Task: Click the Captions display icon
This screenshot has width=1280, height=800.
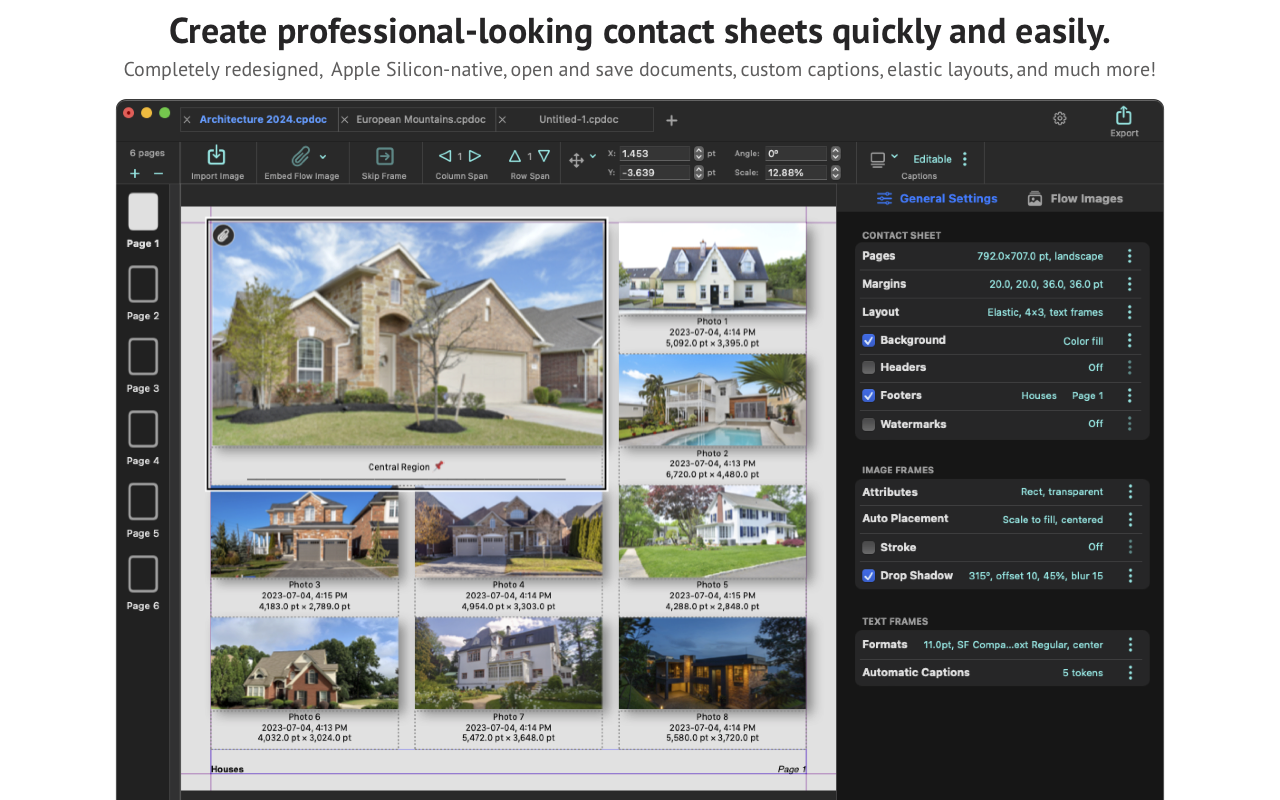Action: coord(878,159)
